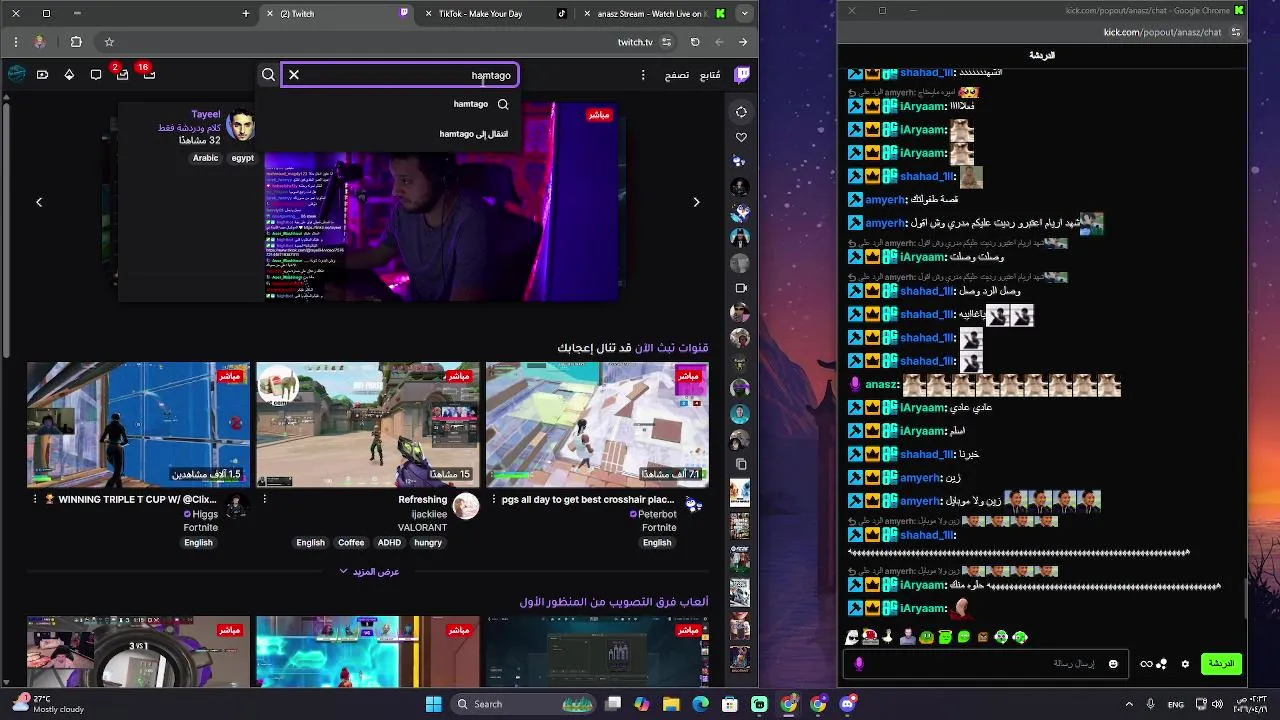Image resolution: width=1280 pixels, height=720 pixels.
Task: Clear the hamtago search text with X
Action: click(294, 75)
